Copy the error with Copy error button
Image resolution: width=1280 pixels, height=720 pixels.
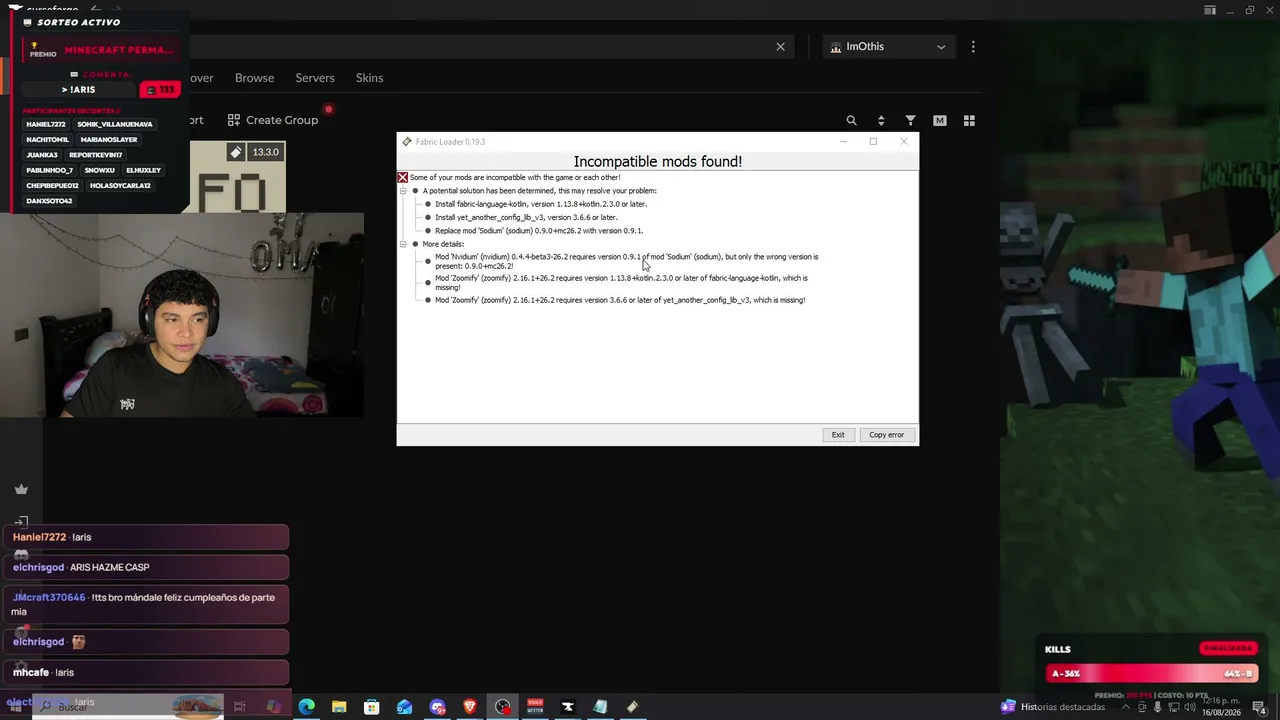(x=886, y=435)
